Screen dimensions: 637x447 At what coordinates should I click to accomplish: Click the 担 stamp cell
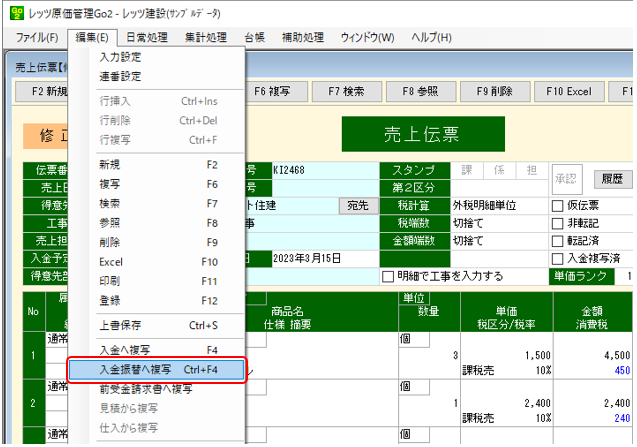pyautogui.click(x=532, y=170)
